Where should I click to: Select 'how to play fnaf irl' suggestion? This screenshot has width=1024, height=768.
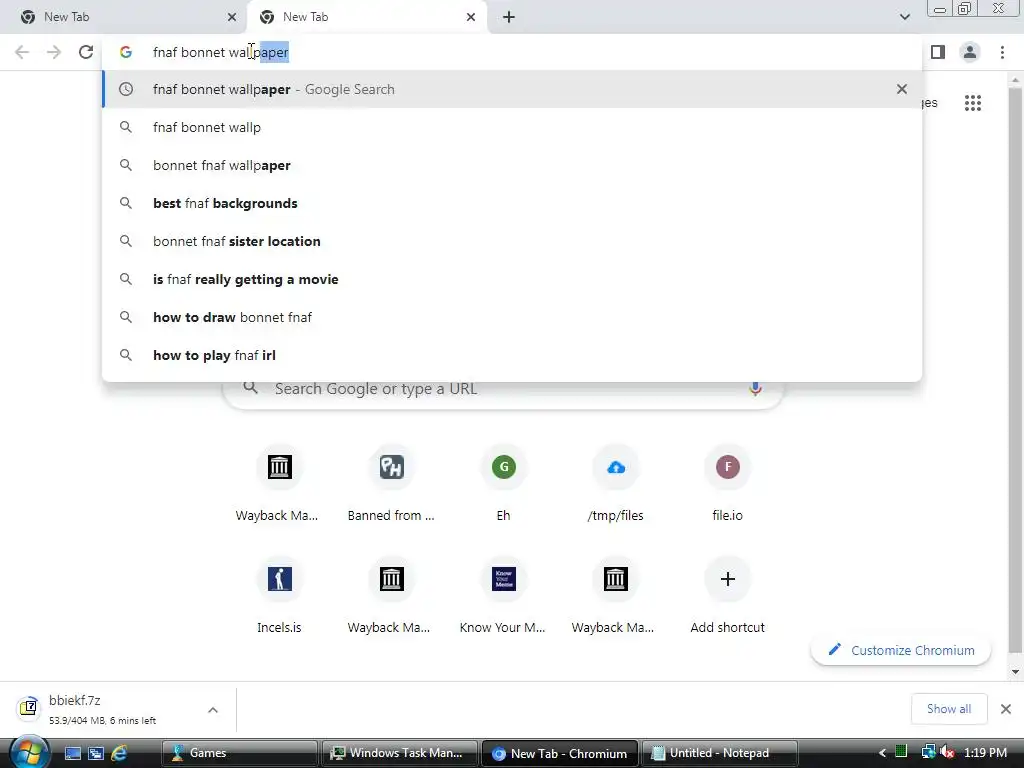point(512,355)
